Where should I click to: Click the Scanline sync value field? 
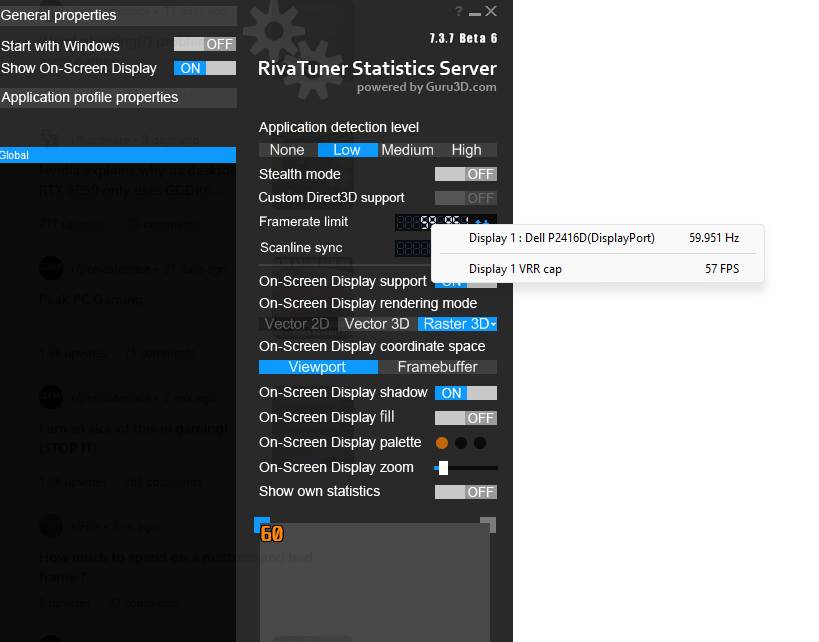(x=413, y=248)
